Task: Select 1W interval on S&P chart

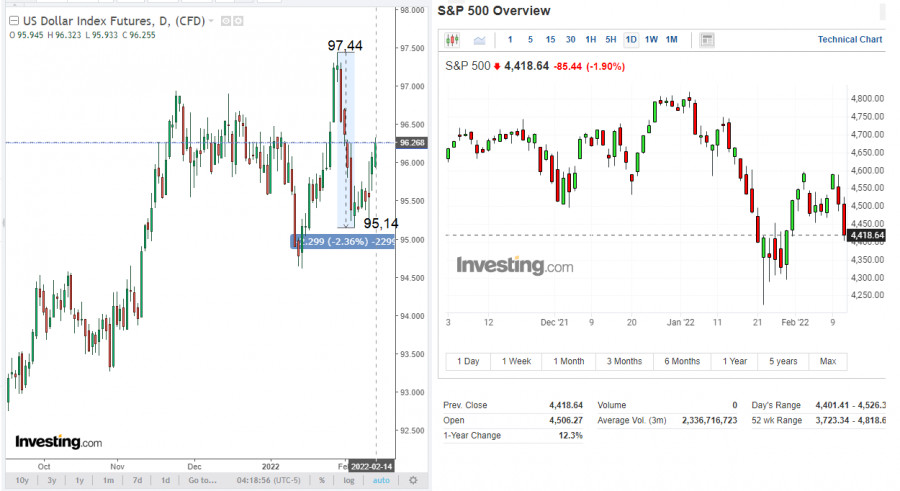Action: (x=651, y=40)
